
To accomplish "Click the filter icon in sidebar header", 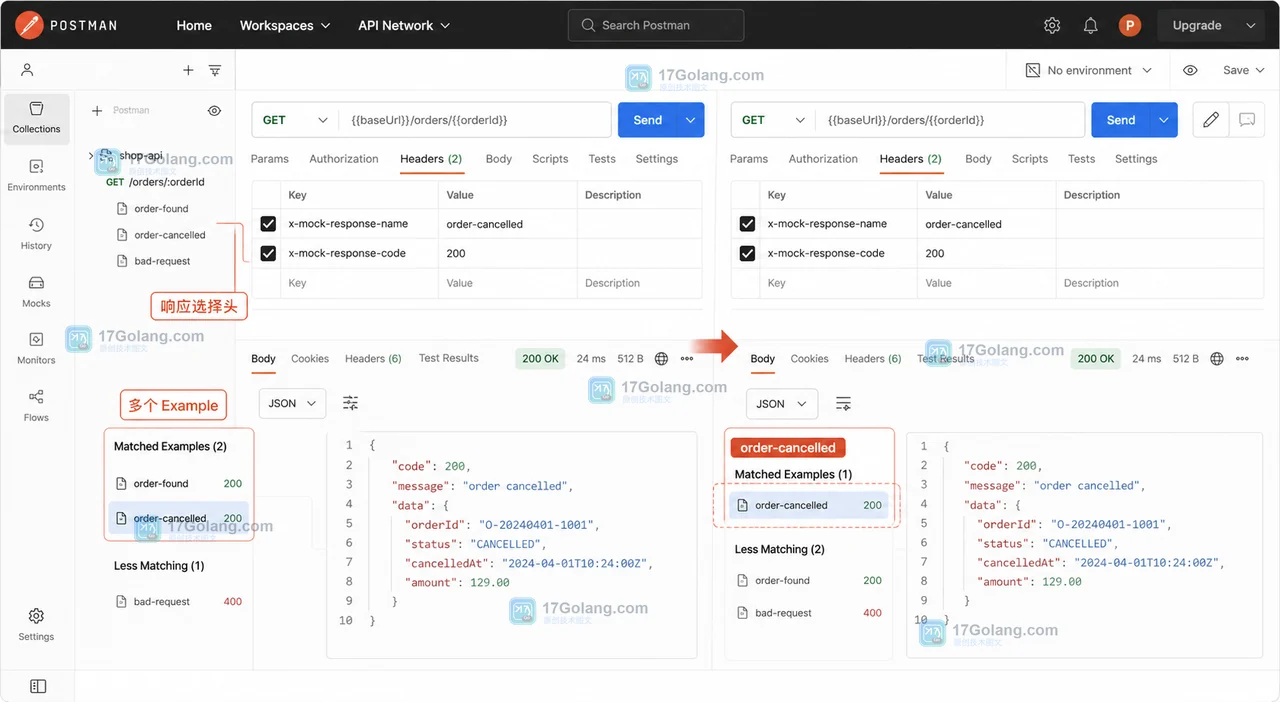I will (x=215, y=70).
